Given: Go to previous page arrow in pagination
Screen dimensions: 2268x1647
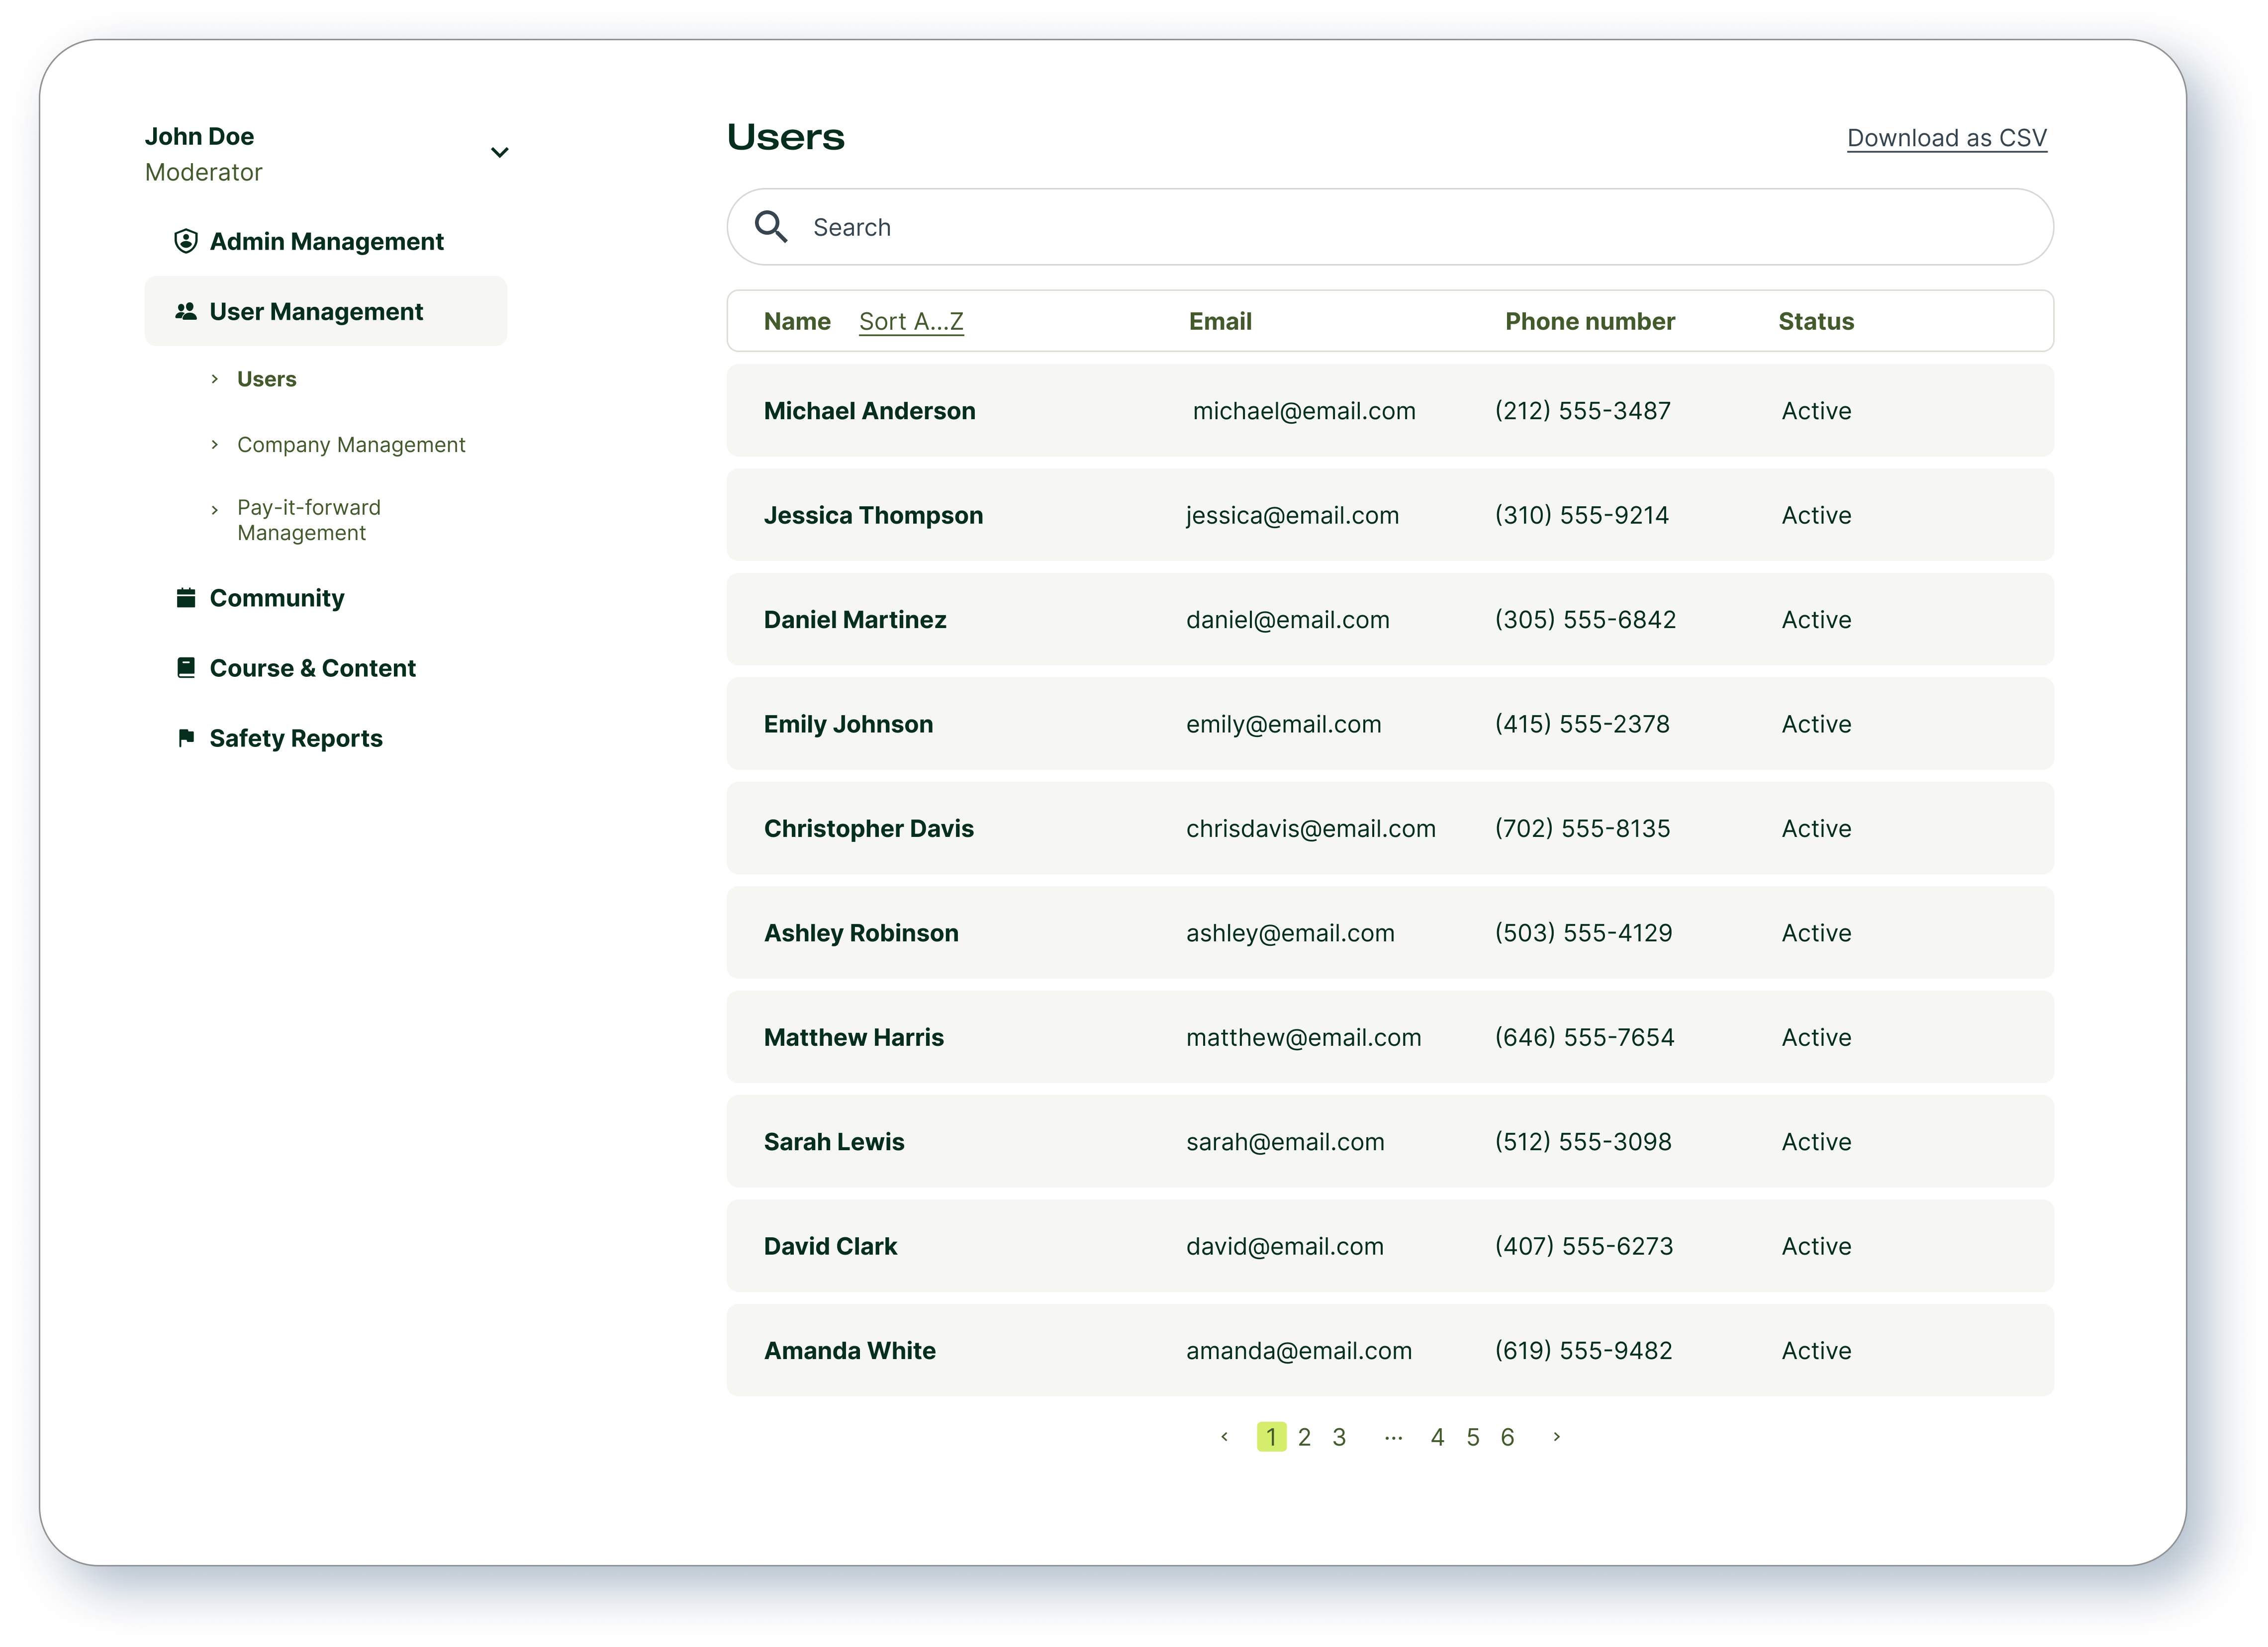Looking at the screenshot, I should [1224, 1437].
